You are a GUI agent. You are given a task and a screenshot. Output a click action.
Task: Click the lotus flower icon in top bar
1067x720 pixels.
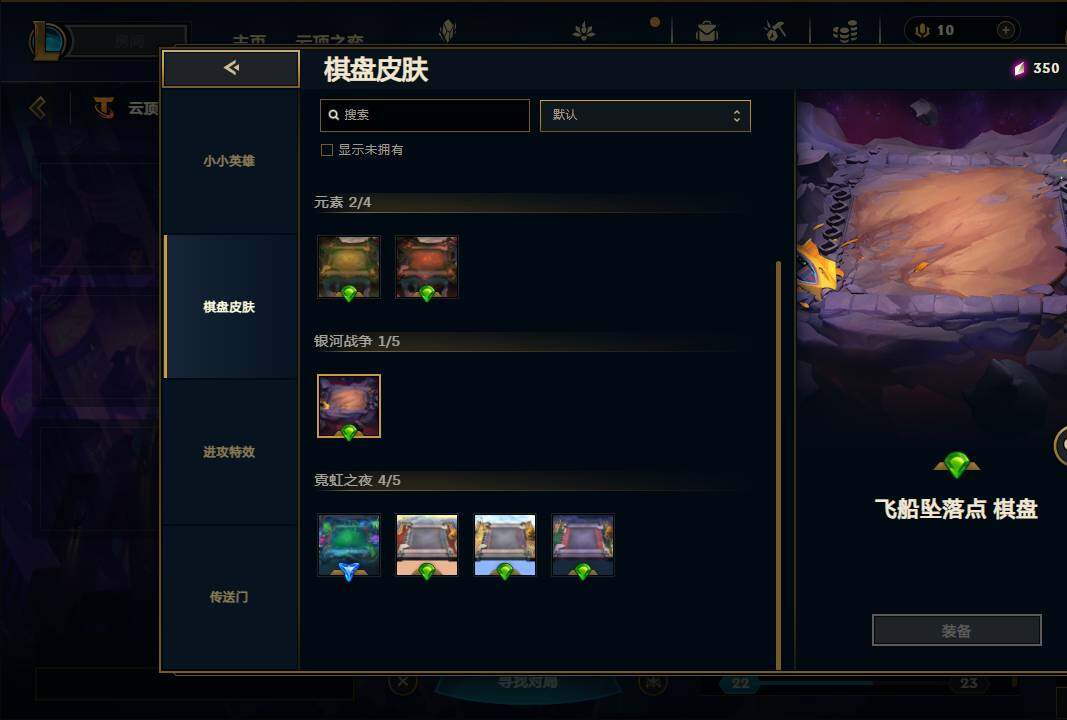[583, 31]
